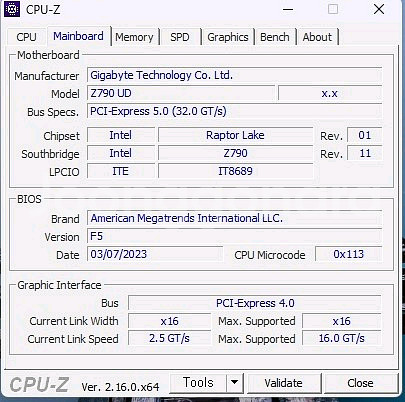Click the CPU-Z app icon in title bar

(12, 9)
